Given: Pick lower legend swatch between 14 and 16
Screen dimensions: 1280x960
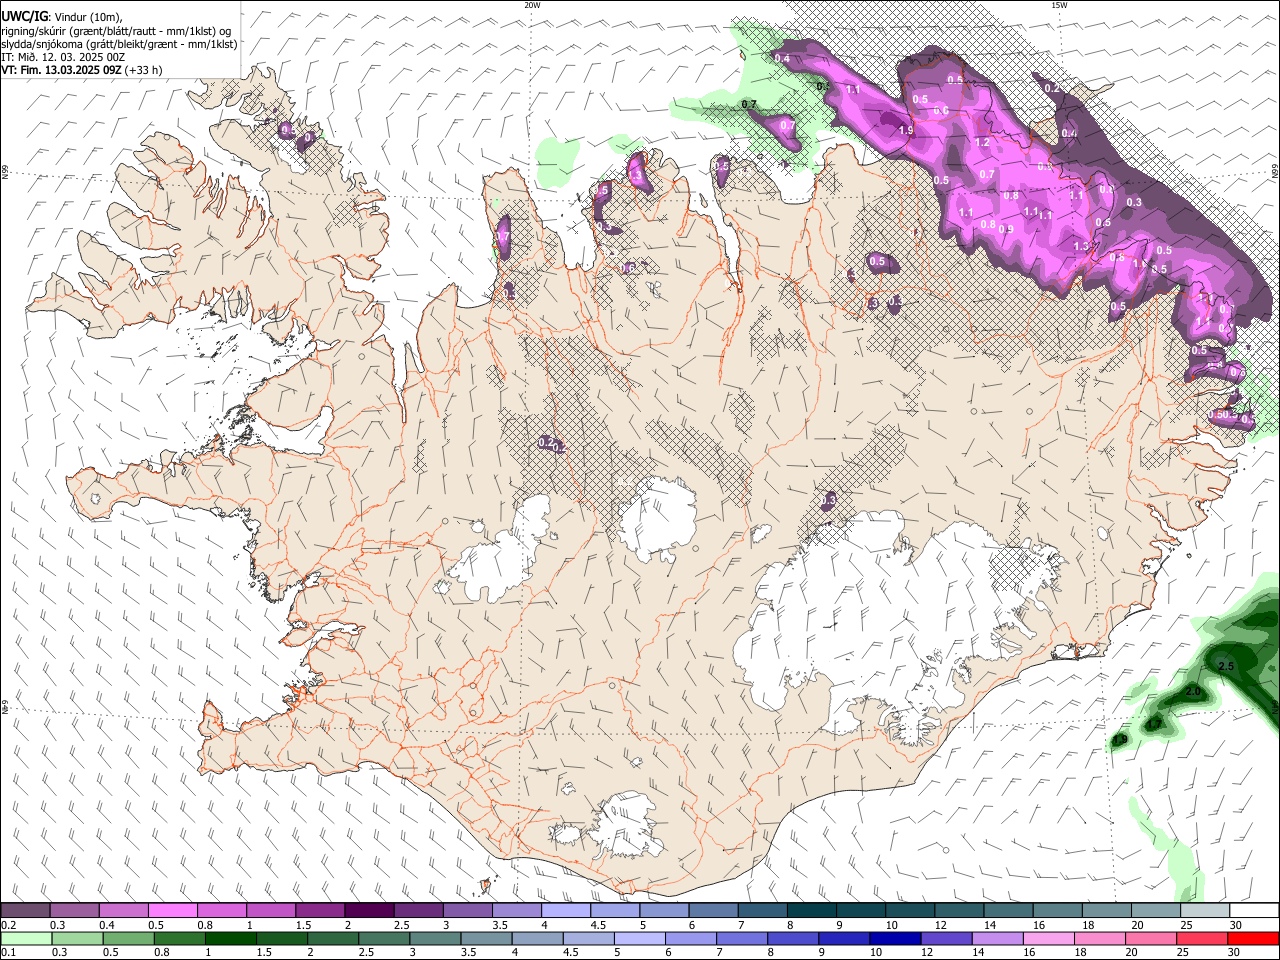Looking at the screenshot, I should [998, 939].
